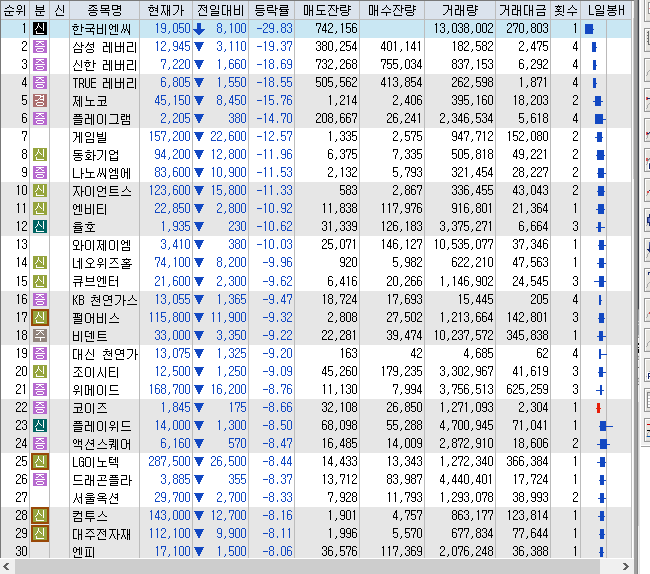The image size is (650, 574).
Task: Click the 신 badge in the 조이시티 row
Action: coord(40,371)
